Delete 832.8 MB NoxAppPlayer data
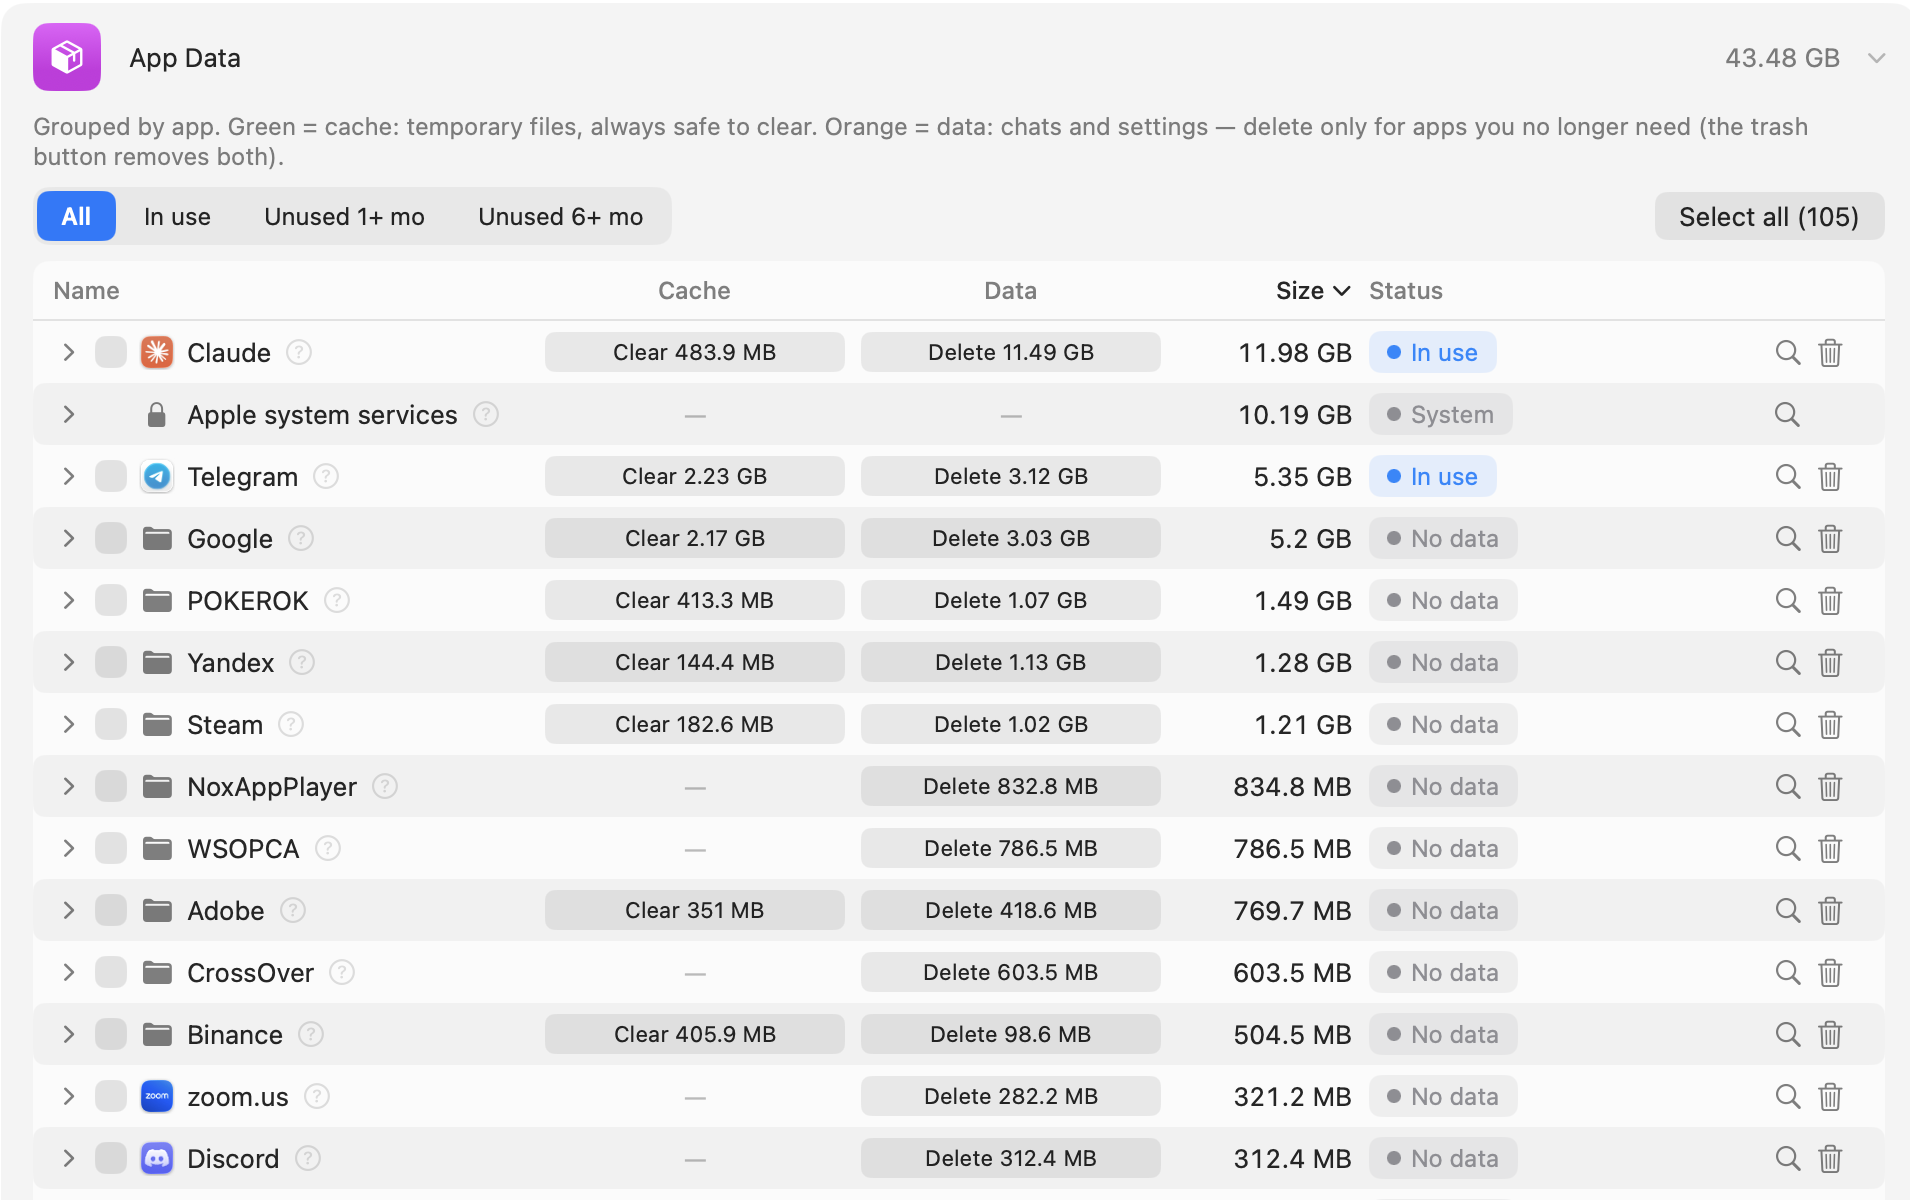 click(x=1010, y=786)
